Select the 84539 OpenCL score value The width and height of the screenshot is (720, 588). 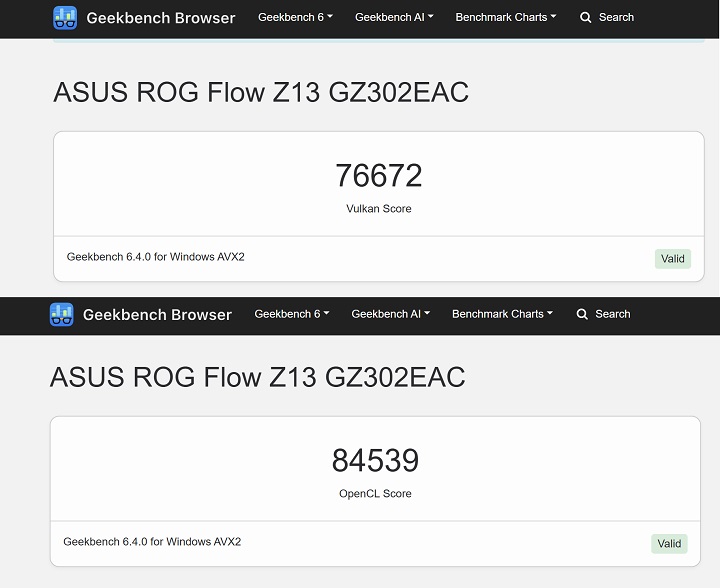click(375, 460)
